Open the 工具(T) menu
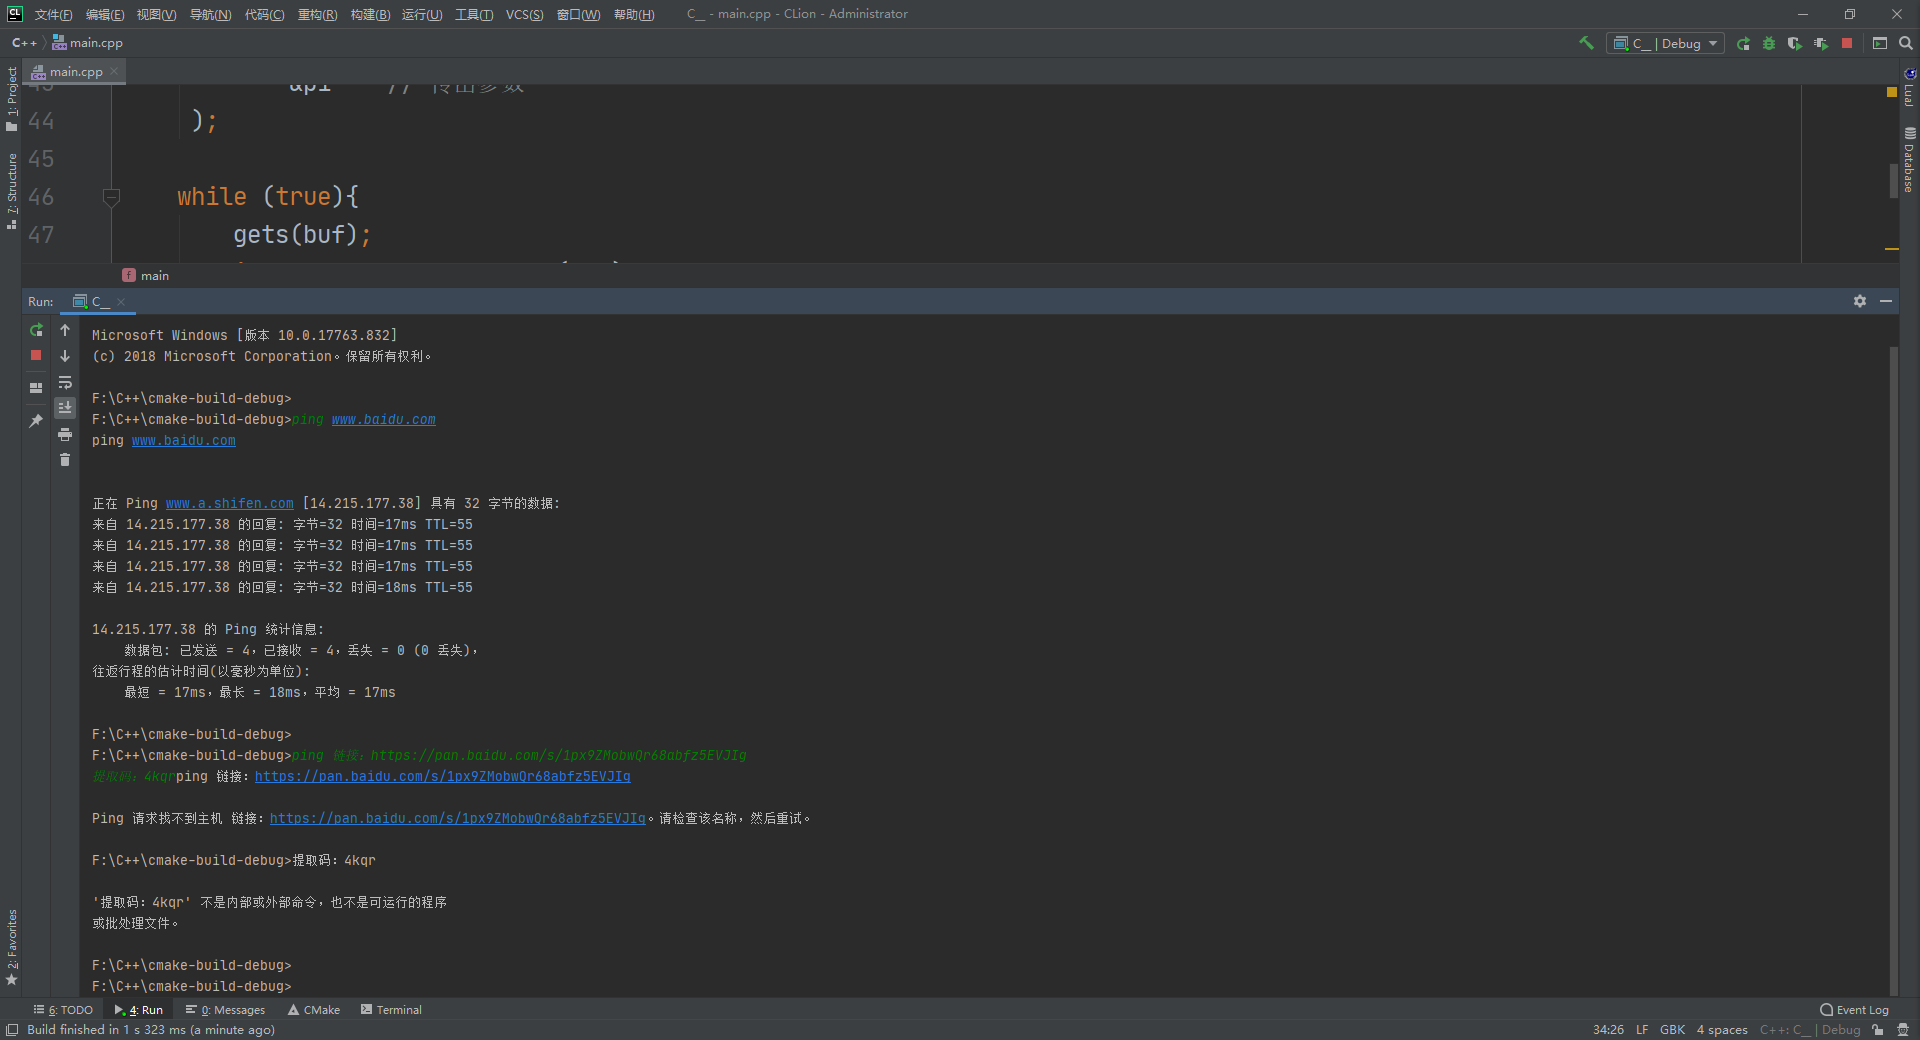 pos(474,14)
